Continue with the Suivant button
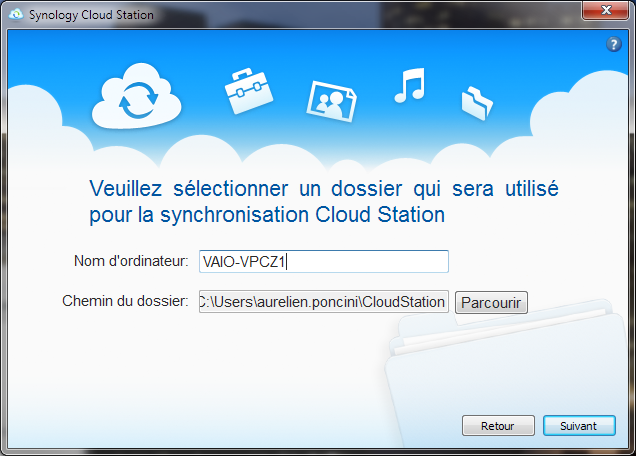The width and height of the screenshot is (636, 456). (x=579, y=426)
